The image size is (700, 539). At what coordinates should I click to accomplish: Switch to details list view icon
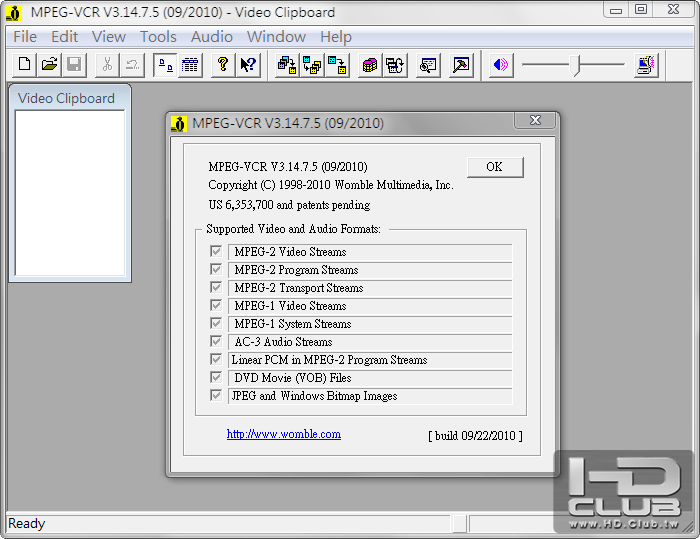pos(190,65)
